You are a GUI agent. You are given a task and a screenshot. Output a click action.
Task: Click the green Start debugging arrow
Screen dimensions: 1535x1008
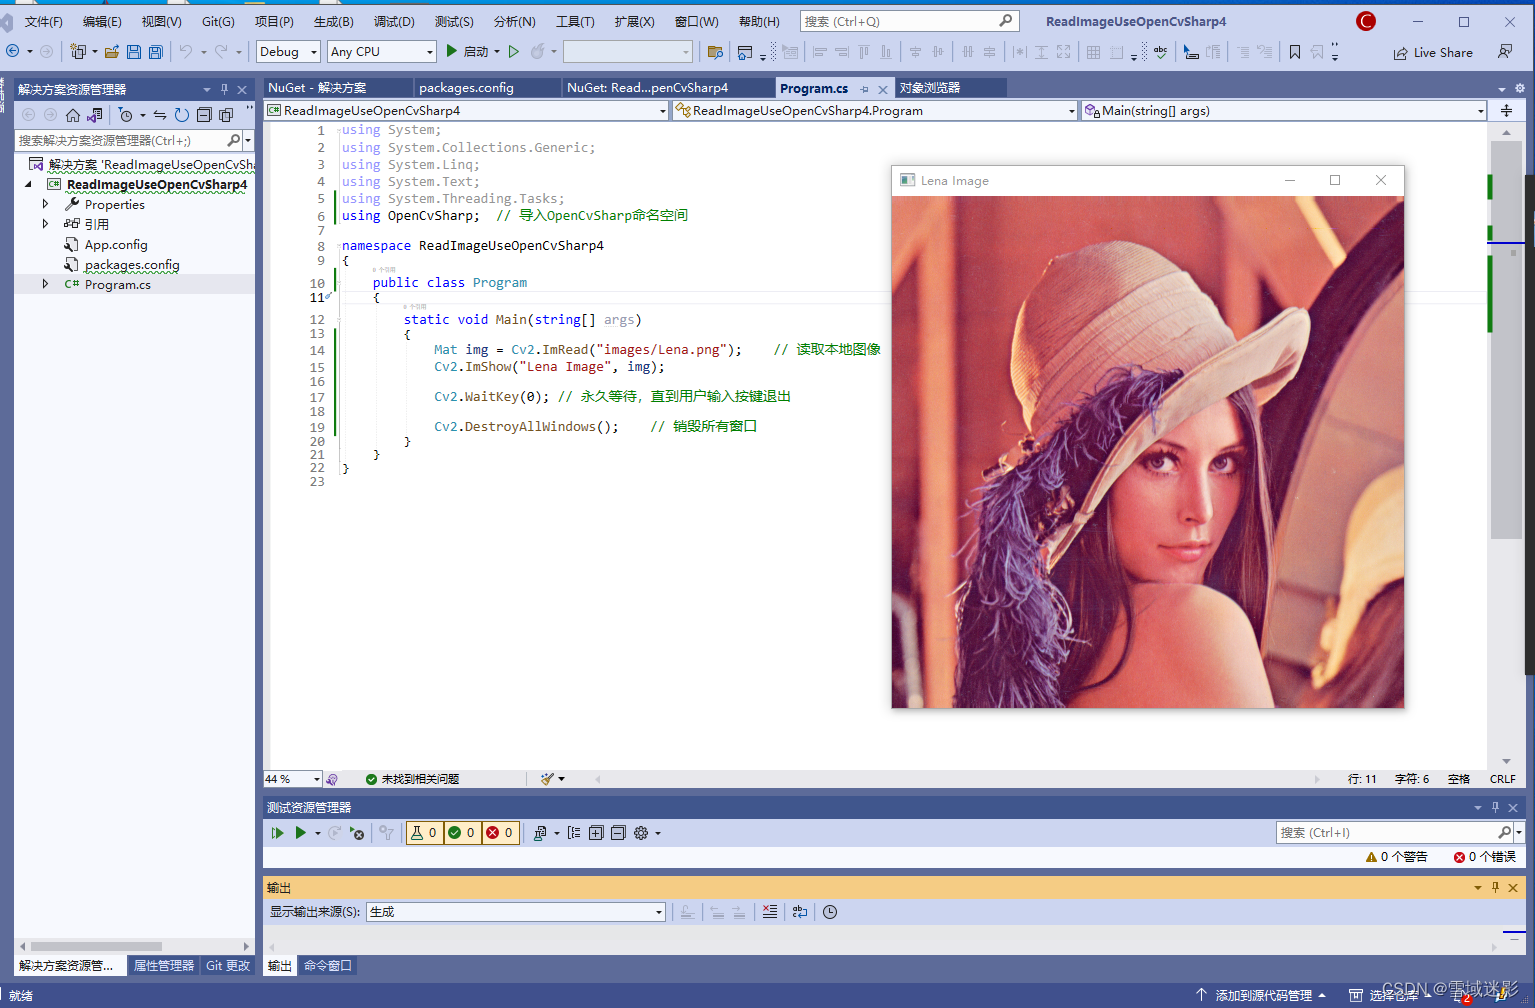tap(452, 51)
